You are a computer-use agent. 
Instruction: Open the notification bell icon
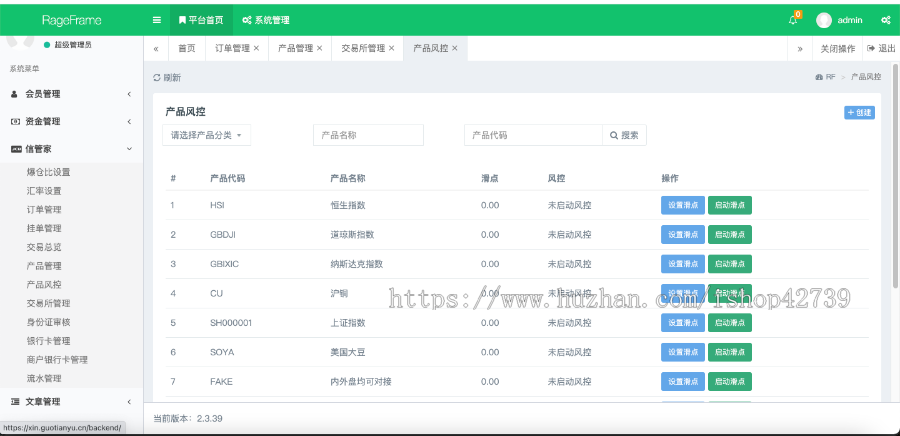click(793, 20)
